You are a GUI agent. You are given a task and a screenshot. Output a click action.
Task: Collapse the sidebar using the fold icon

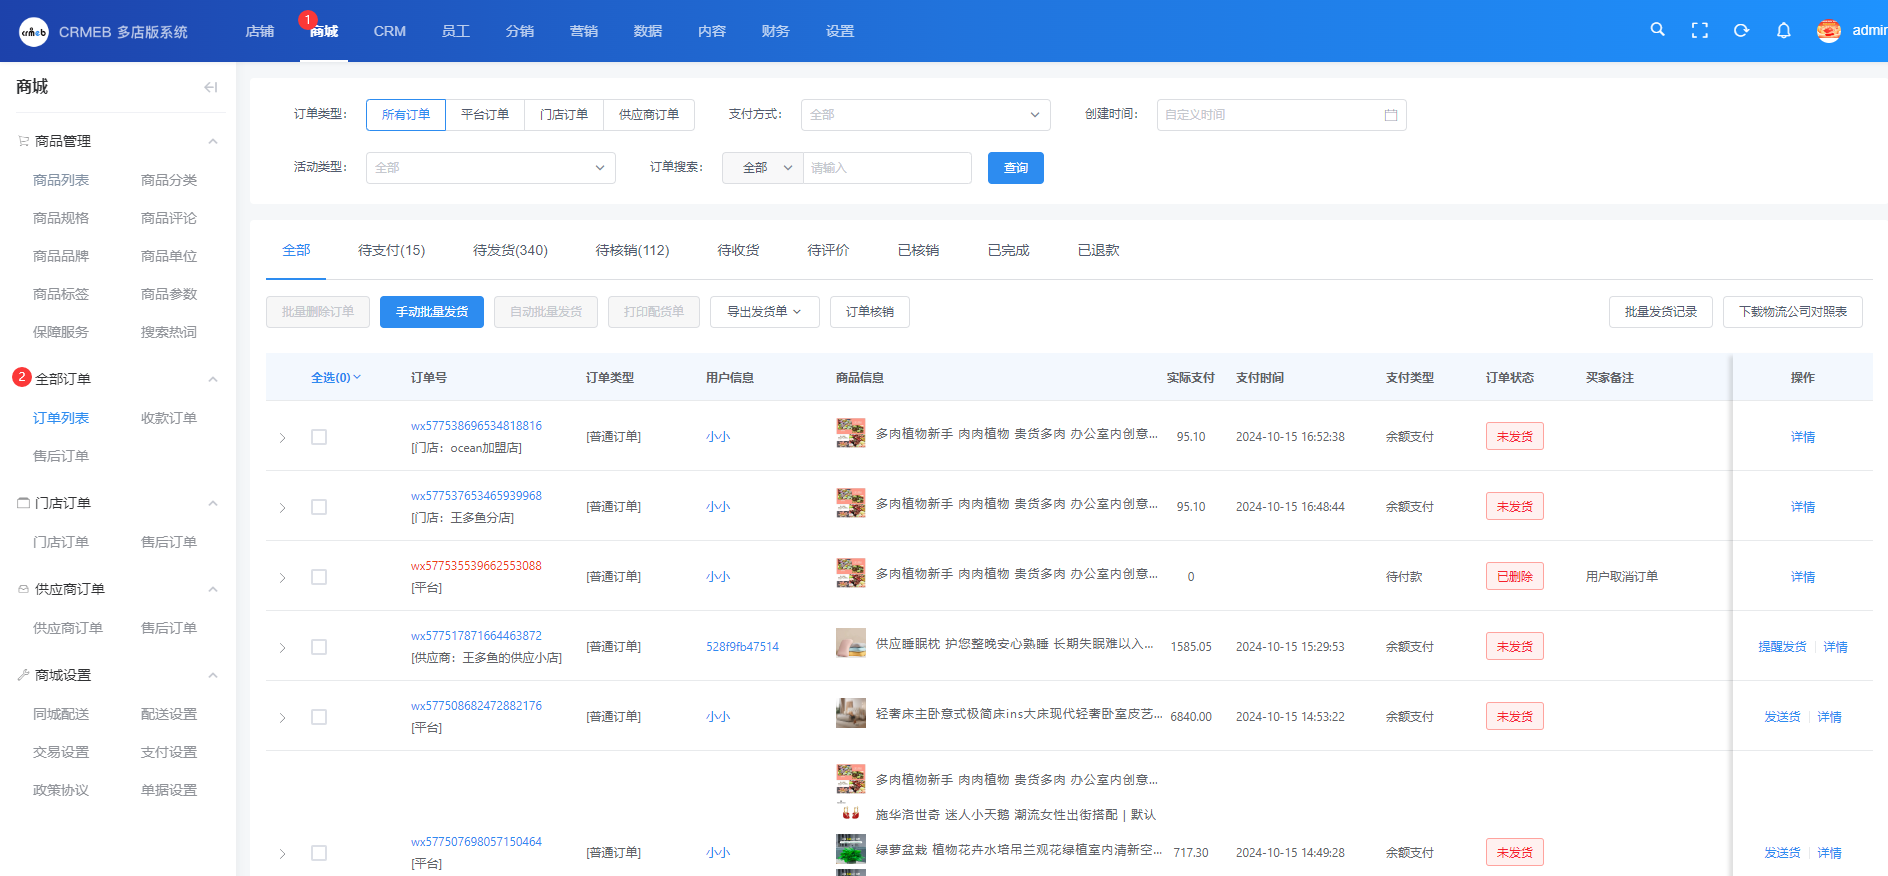point(210,87)
